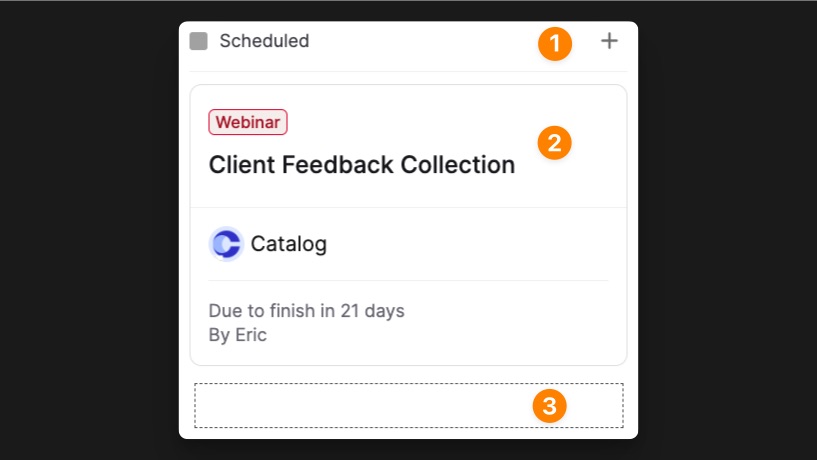Click the "By Eric" author text
This screenshot has height=460, width=817.
[x=237, y=335]
